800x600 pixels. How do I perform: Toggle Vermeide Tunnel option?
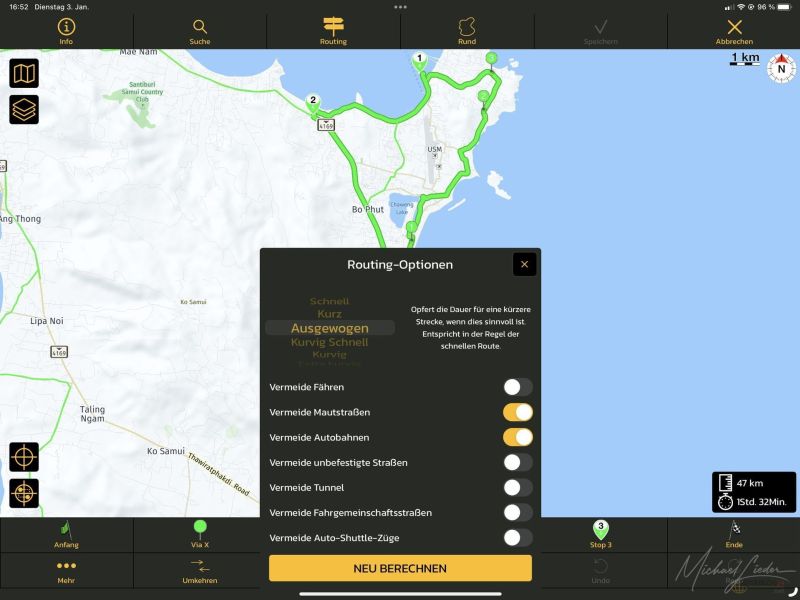(x=517, y=487)
